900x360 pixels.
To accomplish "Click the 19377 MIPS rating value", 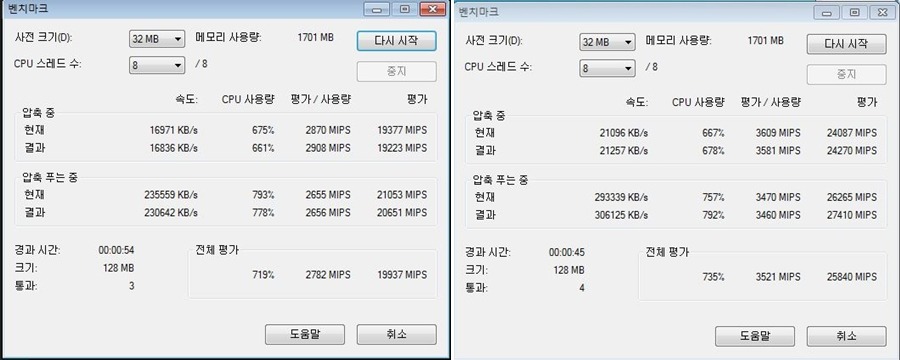I will click(x=402, y=130).
